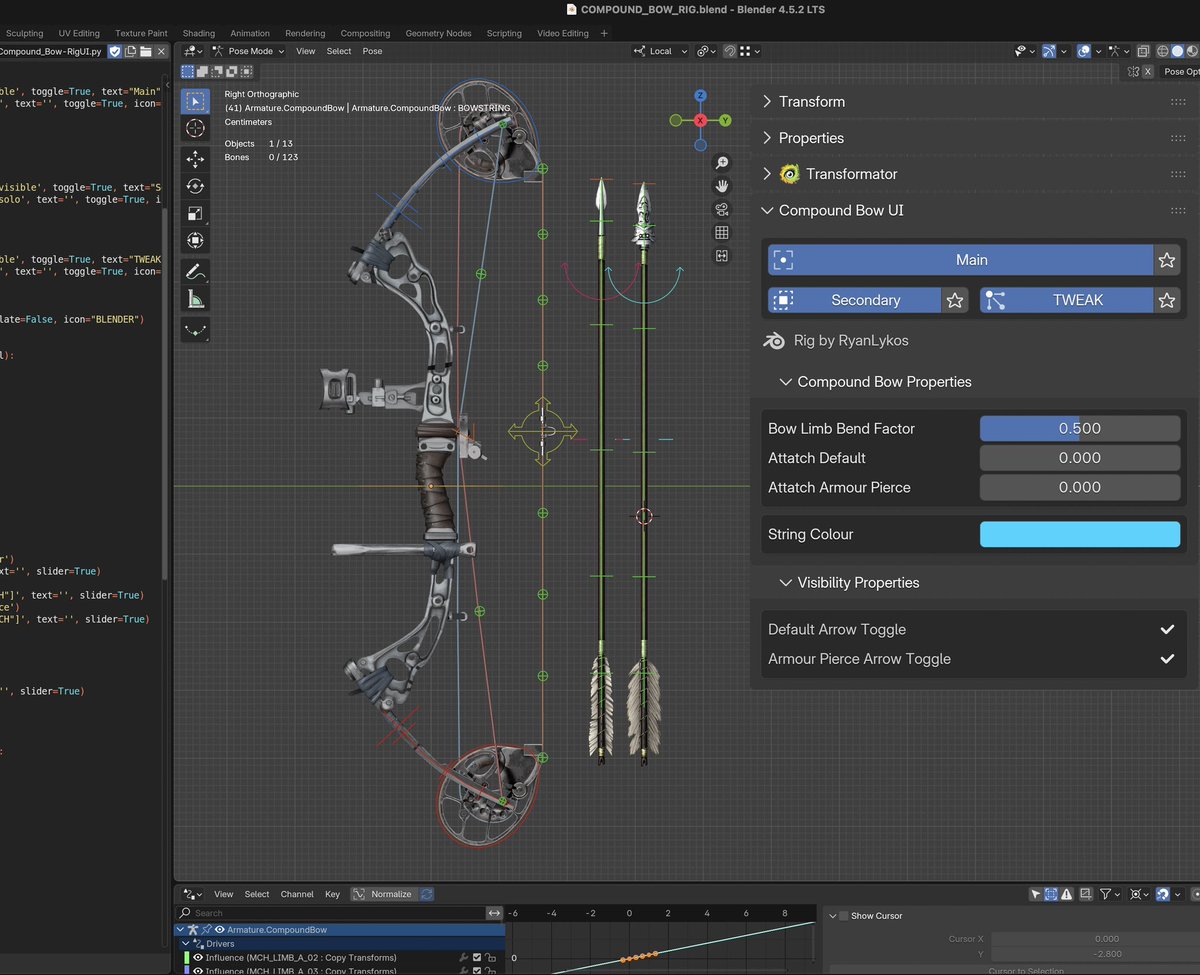Switch to the Geometry Nodes workspace tab
The height and width of the screenshot is (975, 1200).
click(x=438, y=33)
